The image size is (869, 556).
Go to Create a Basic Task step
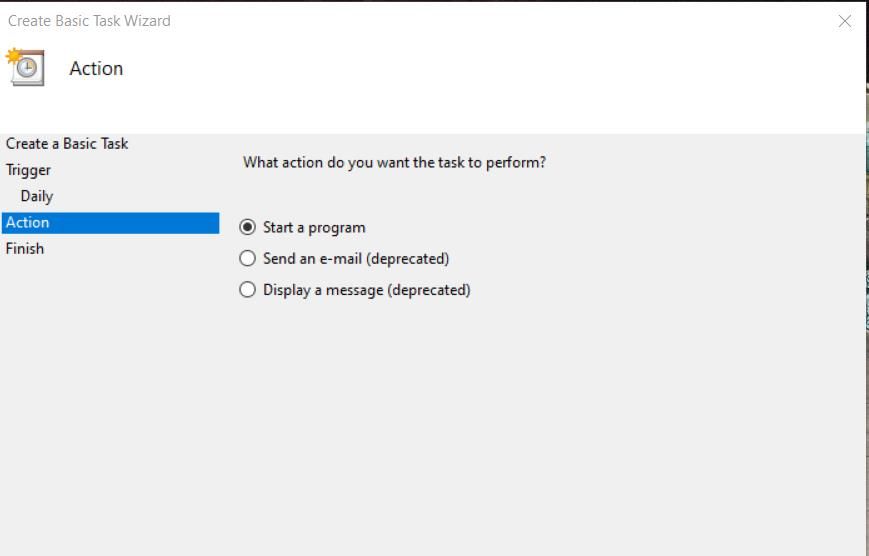(x=67, y=144)
